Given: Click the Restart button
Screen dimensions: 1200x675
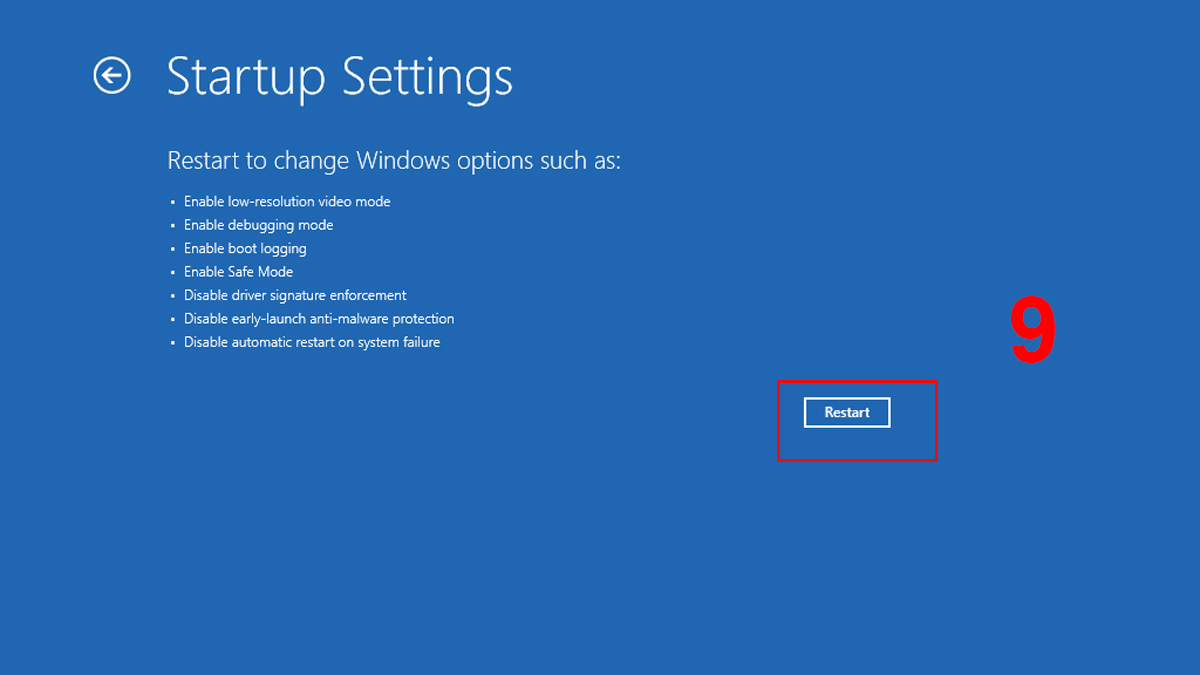Looking at the screenshot, I should [x=847, y=412].
